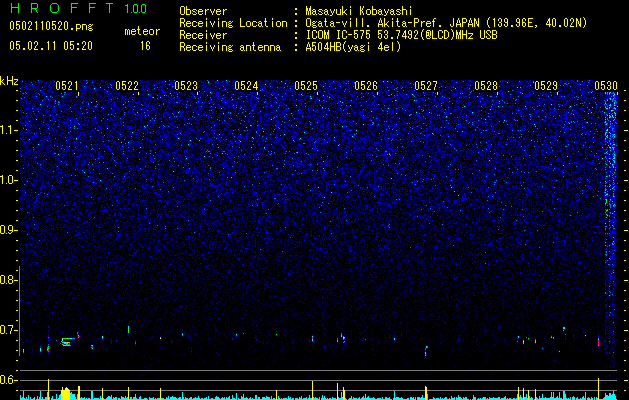Click the HROFFT title text

pos(62,8)
